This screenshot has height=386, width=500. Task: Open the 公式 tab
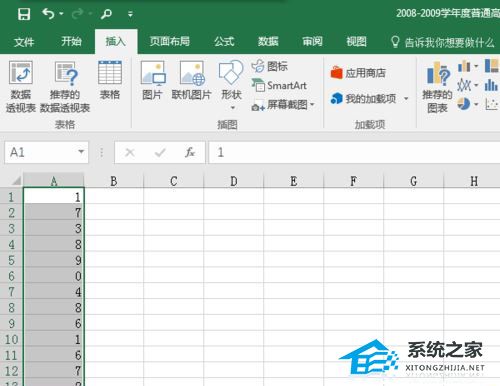(224, 41)
